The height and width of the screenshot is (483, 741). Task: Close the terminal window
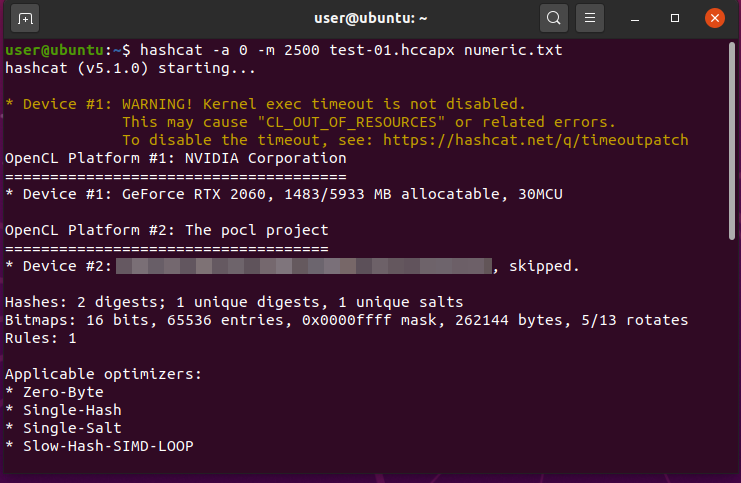pos(714,18)
